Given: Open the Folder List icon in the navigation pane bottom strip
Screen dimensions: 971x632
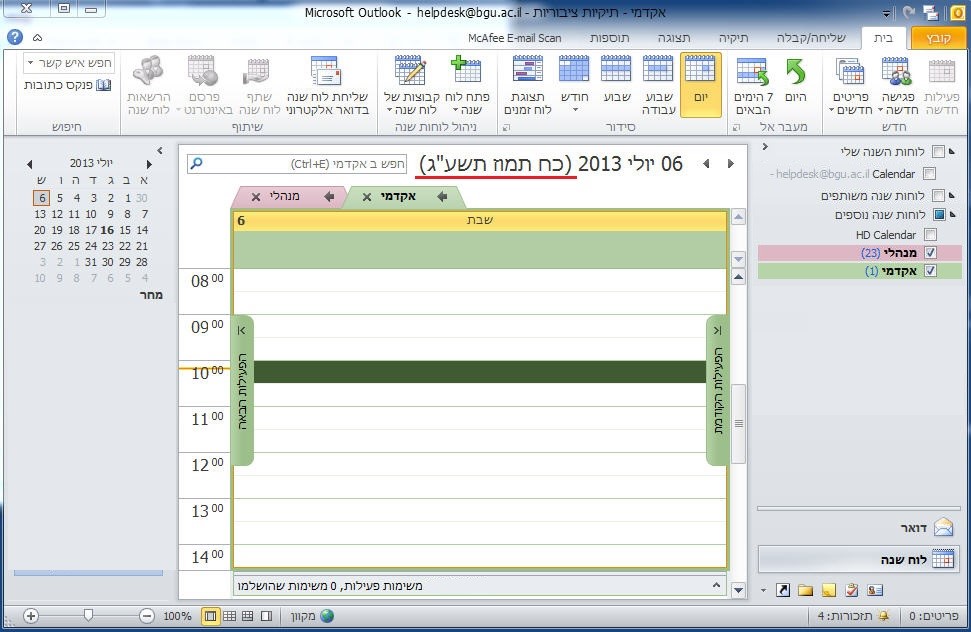Looking at the screenshot, I should pyautogui.click(x=806, y=590).
